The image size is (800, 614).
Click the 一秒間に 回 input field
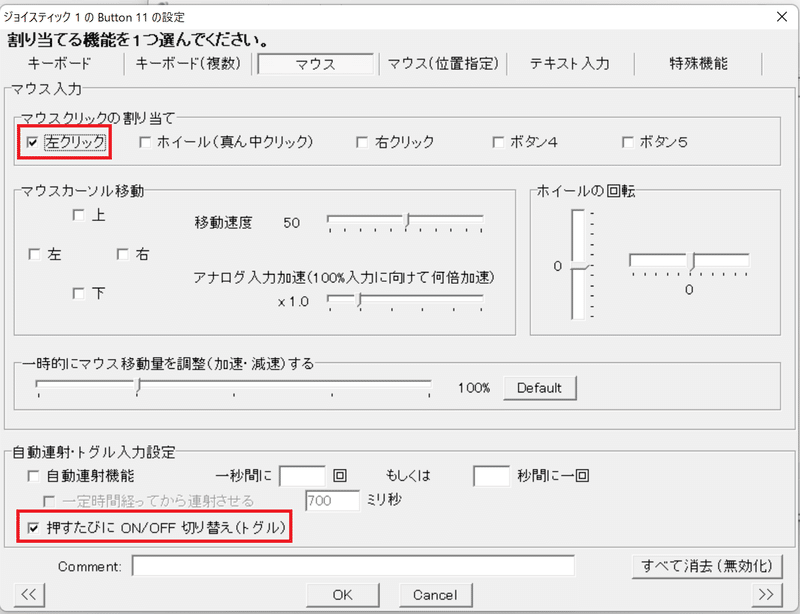(x=302, y=476)
